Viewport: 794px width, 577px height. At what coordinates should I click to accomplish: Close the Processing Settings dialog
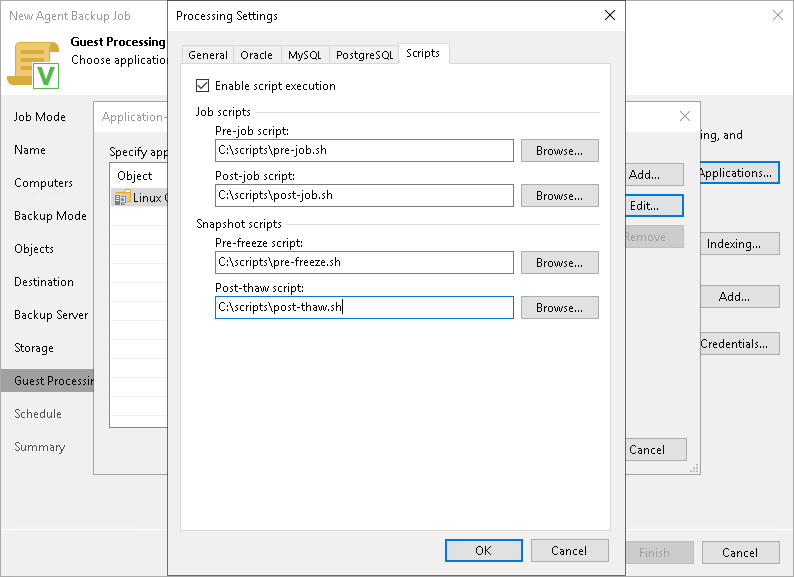610,15
